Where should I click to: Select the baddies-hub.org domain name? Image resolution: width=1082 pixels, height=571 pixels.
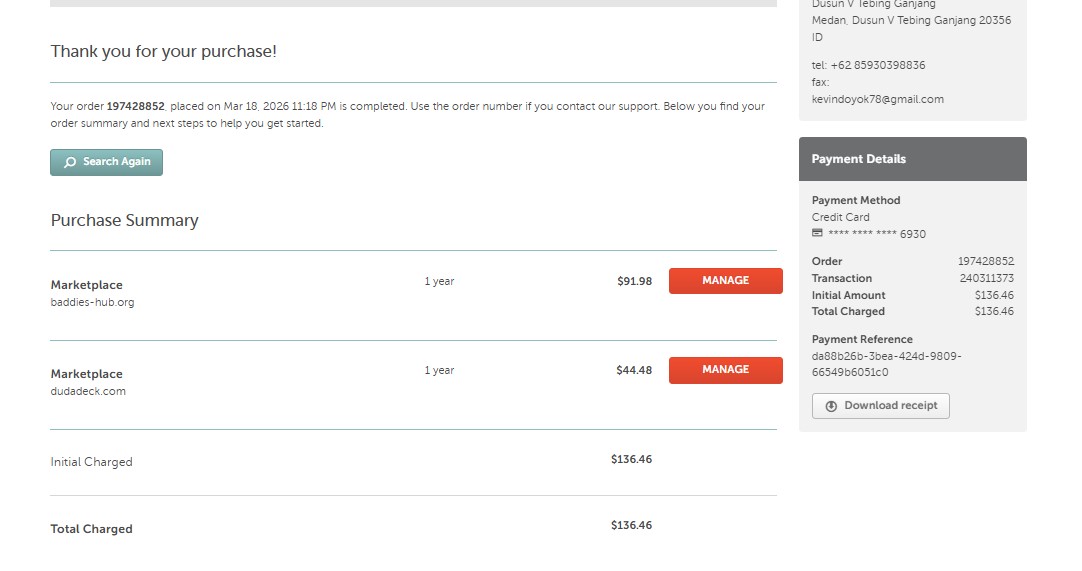pyautogui.click(x=92, y=302)
